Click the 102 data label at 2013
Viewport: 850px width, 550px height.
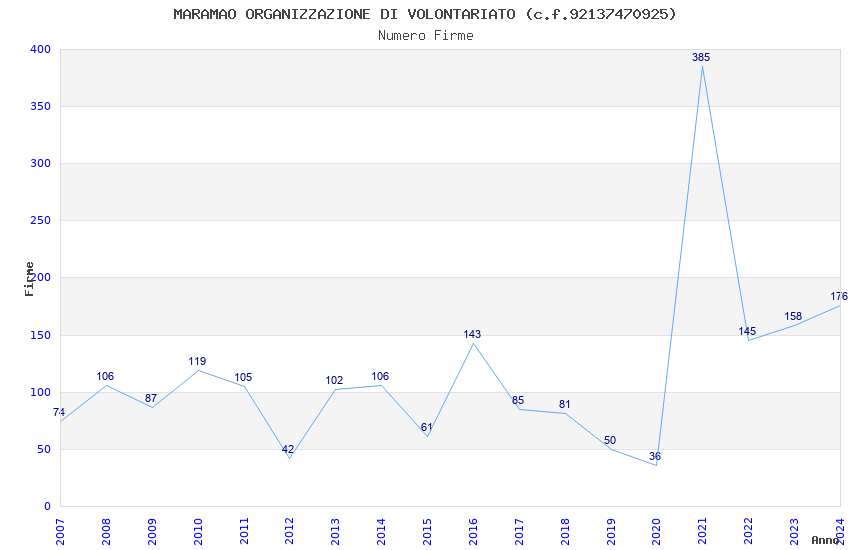(334, 380)
